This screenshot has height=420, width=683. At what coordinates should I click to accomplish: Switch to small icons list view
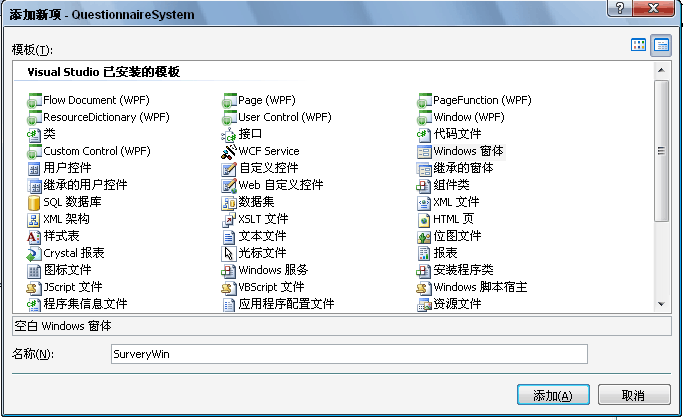click(x=661, y=45)
